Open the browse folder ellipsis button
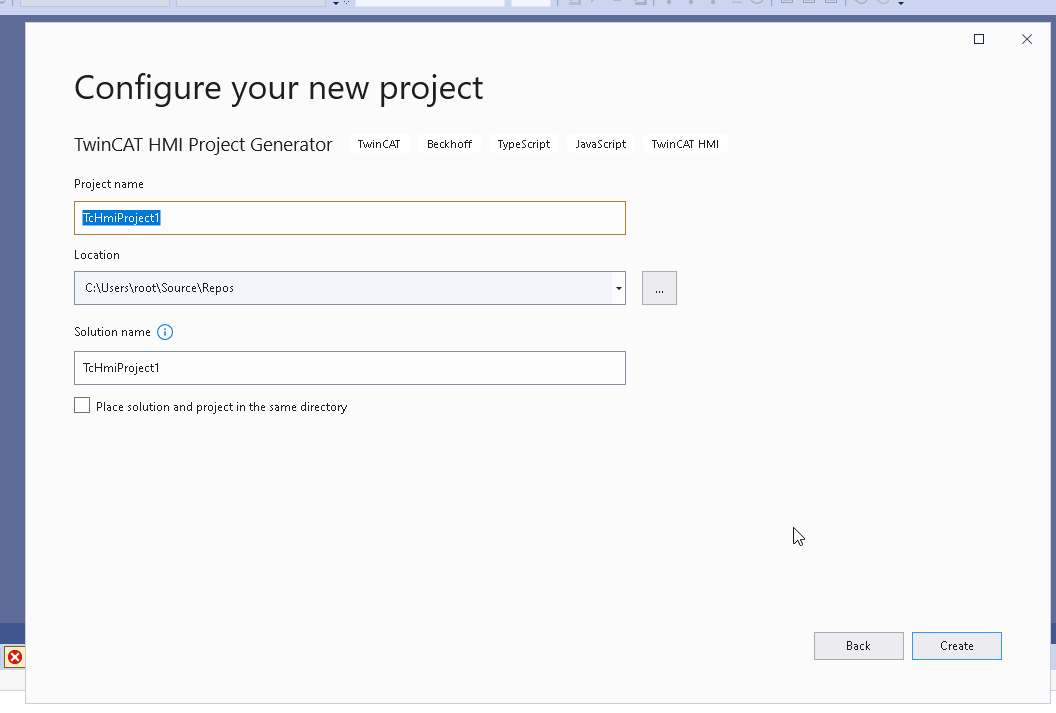 click(659, 288)
